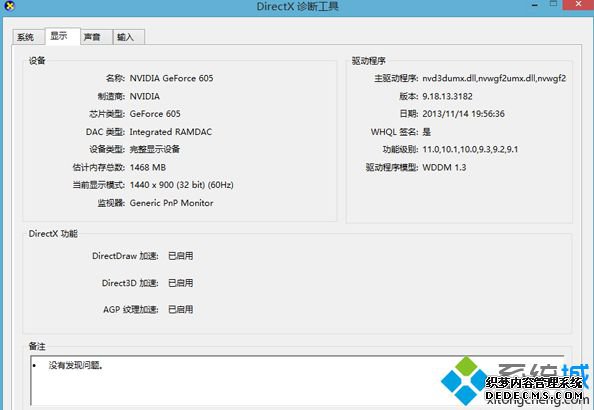Click the DirectDraw 加速 已启用 status
594x410 pixels.
click(181, 256)
